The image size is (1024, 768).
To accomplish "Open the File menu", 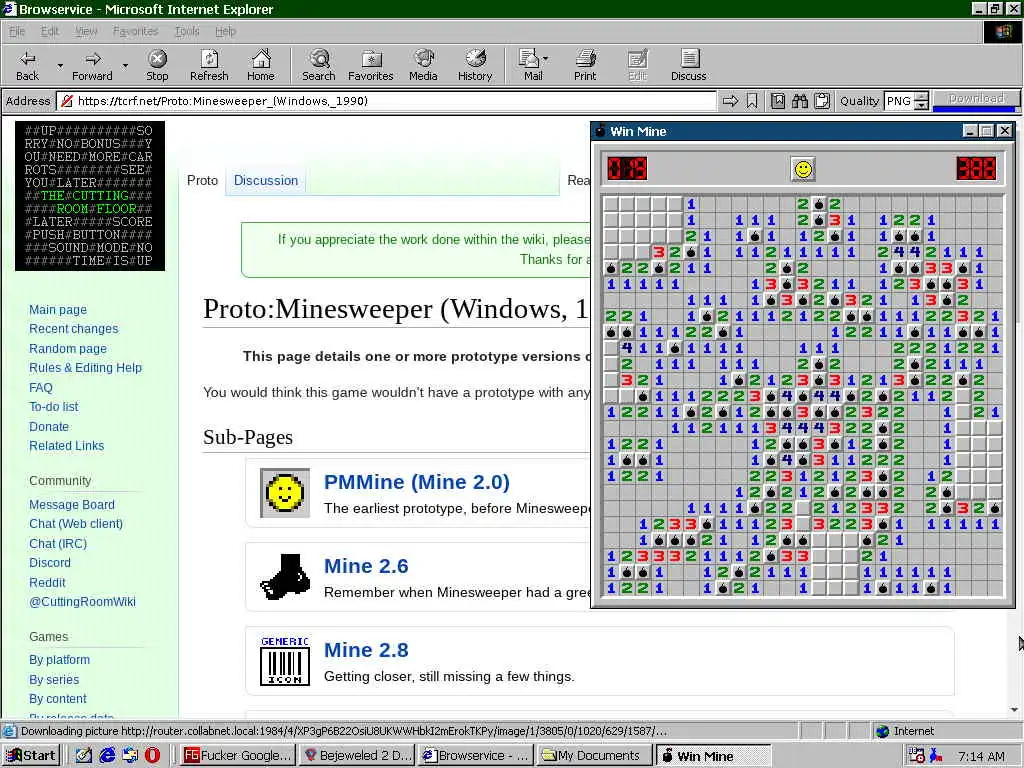I will pyautogui.click(x=17, y=31).
